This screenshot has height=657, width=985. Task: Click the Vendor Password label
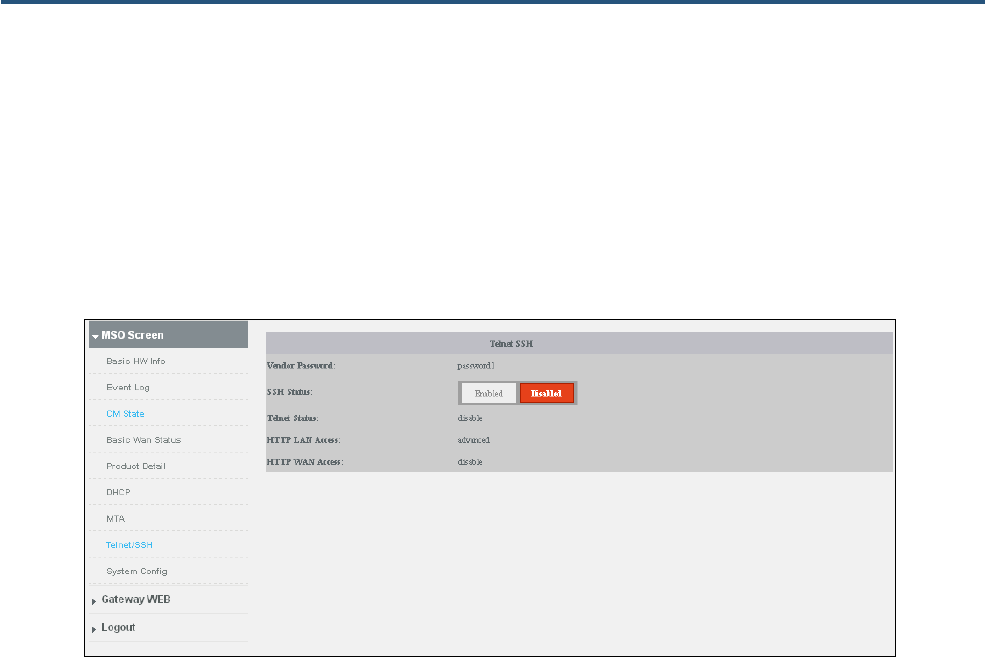pyautogui.click(x=301, y=366)
